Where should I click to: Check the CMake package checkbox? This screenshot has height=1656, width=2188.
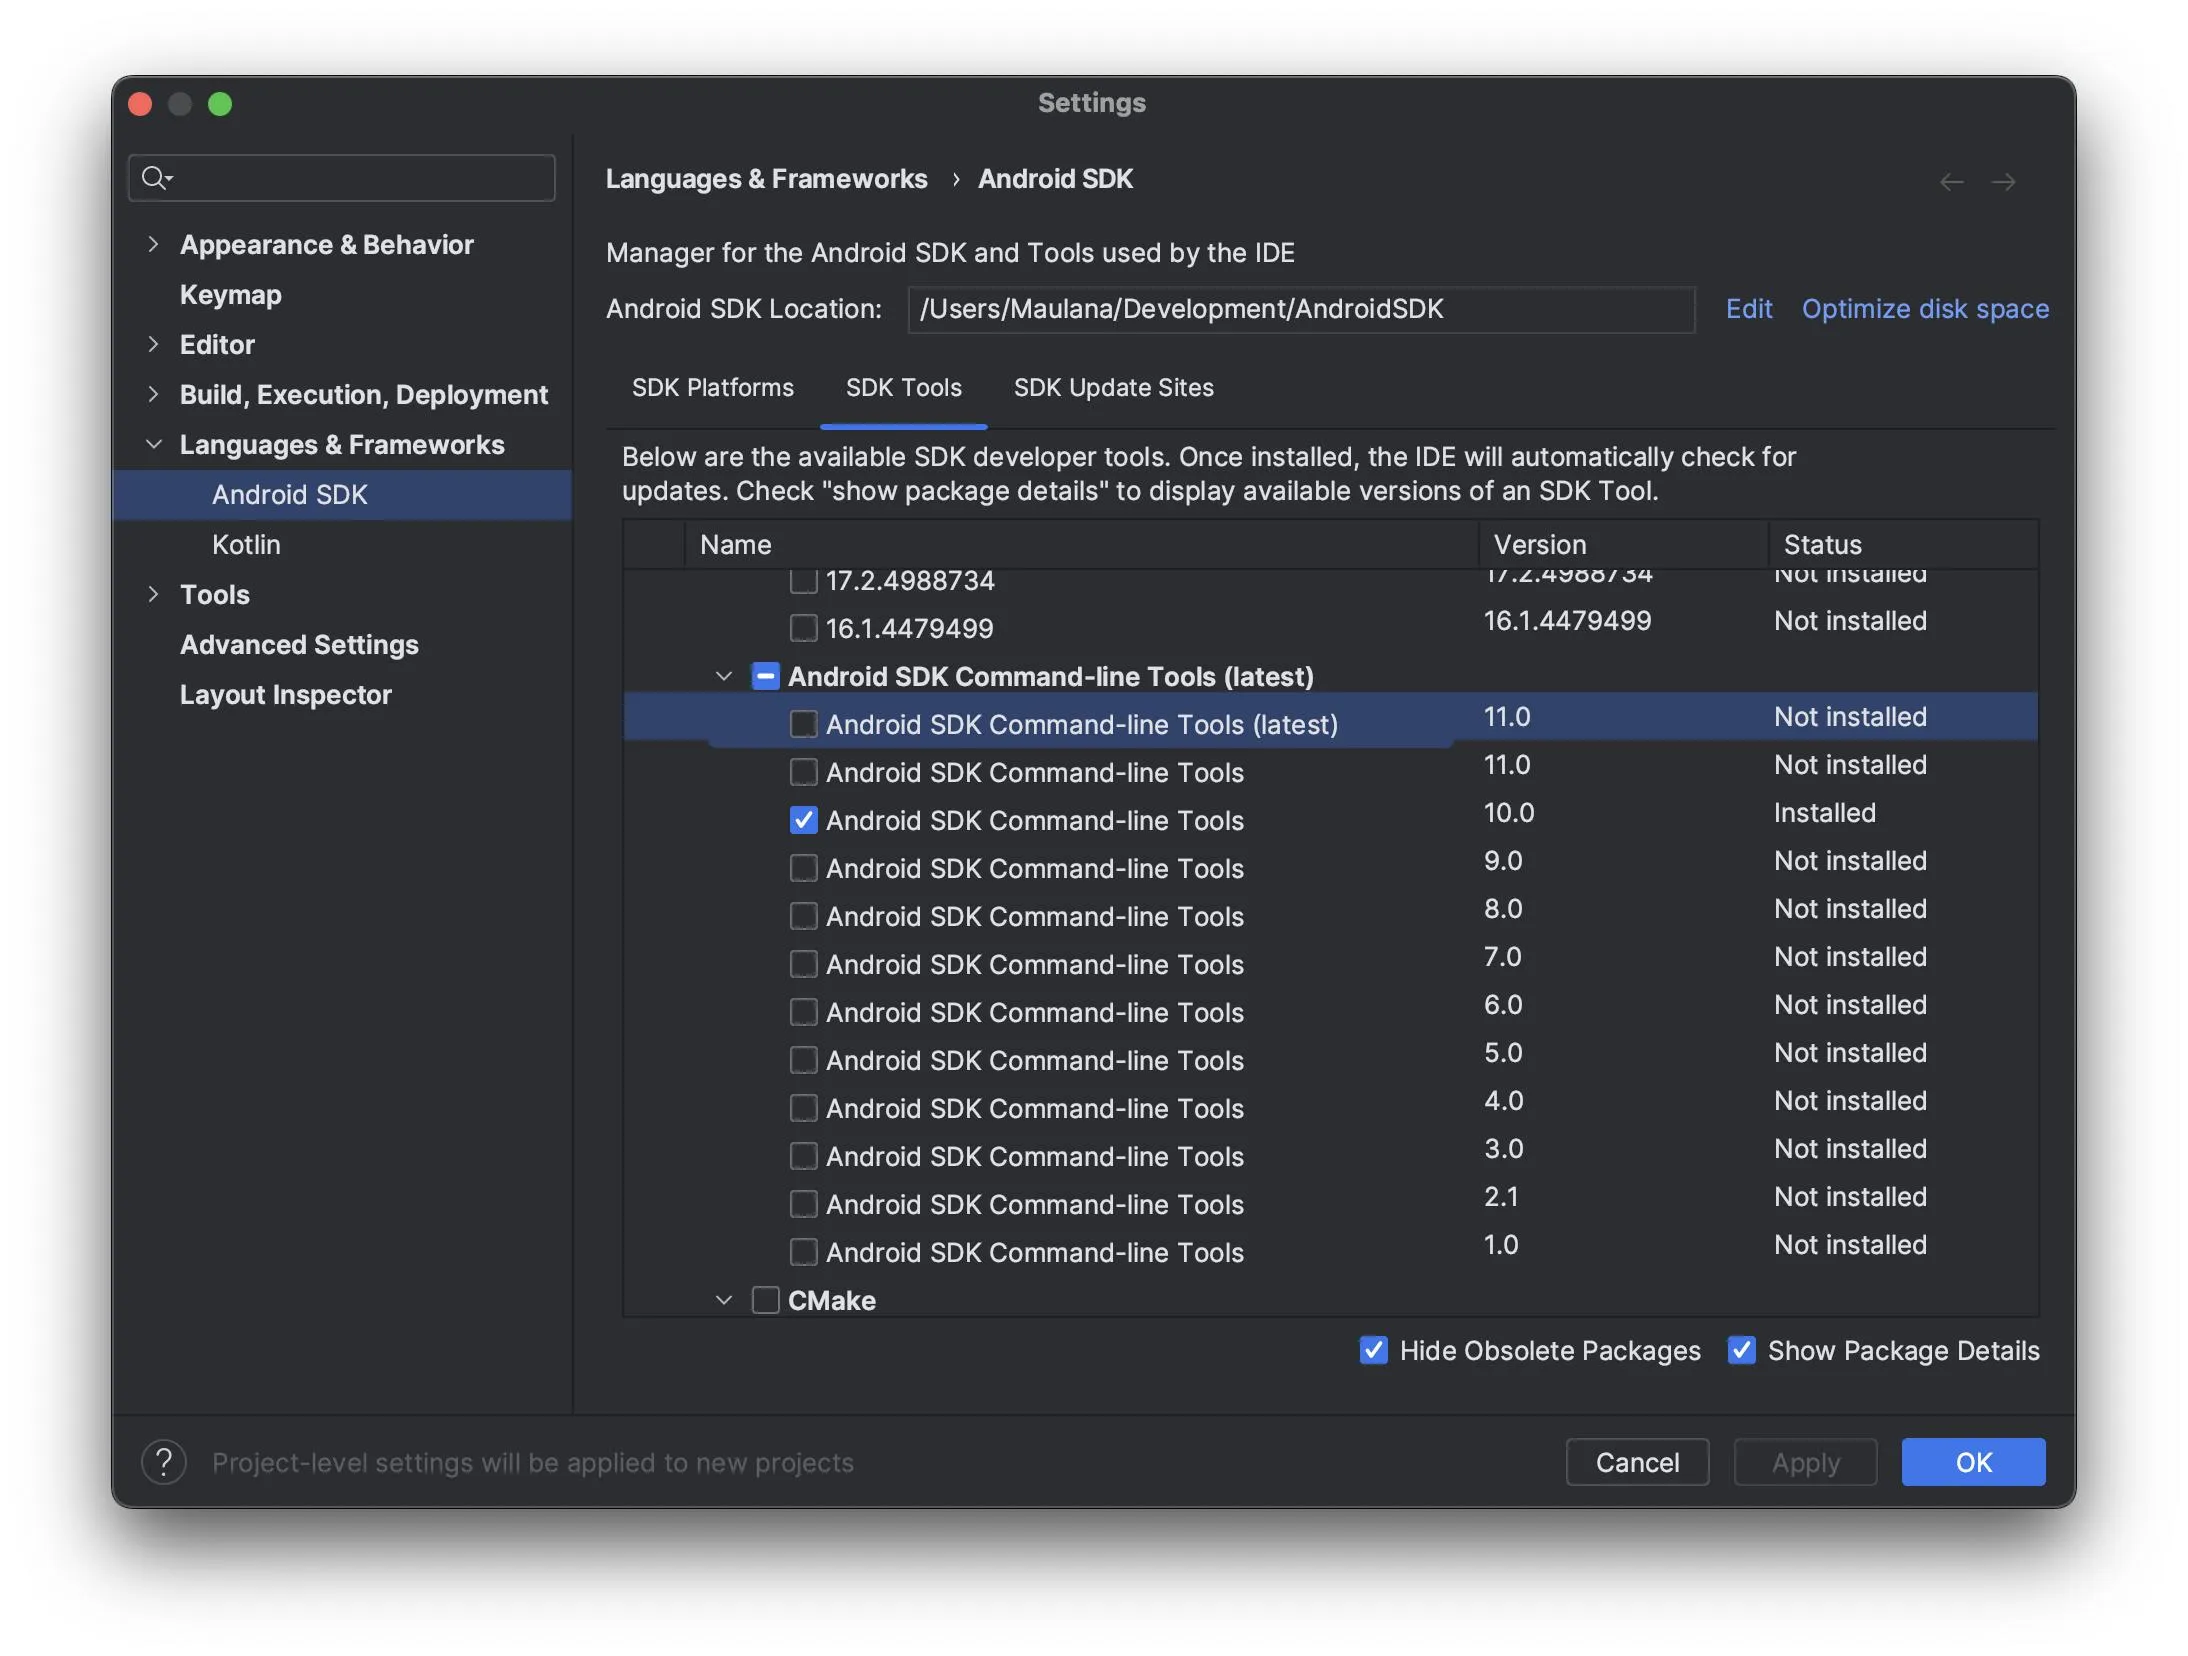(x=765, y=1300)
